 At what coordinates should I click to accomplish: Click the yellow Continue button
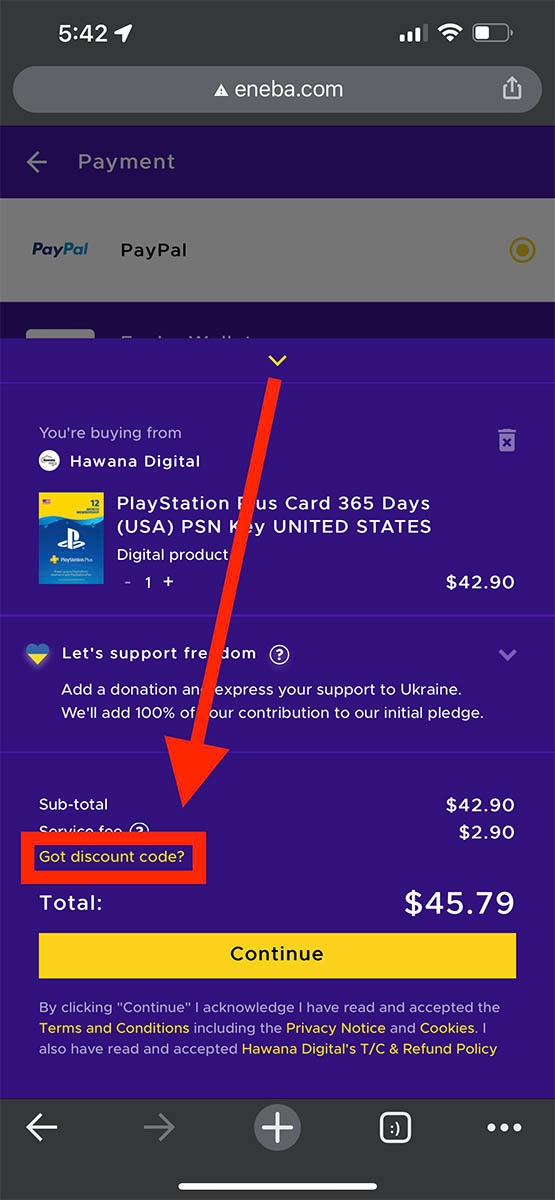tap(277, 955)
